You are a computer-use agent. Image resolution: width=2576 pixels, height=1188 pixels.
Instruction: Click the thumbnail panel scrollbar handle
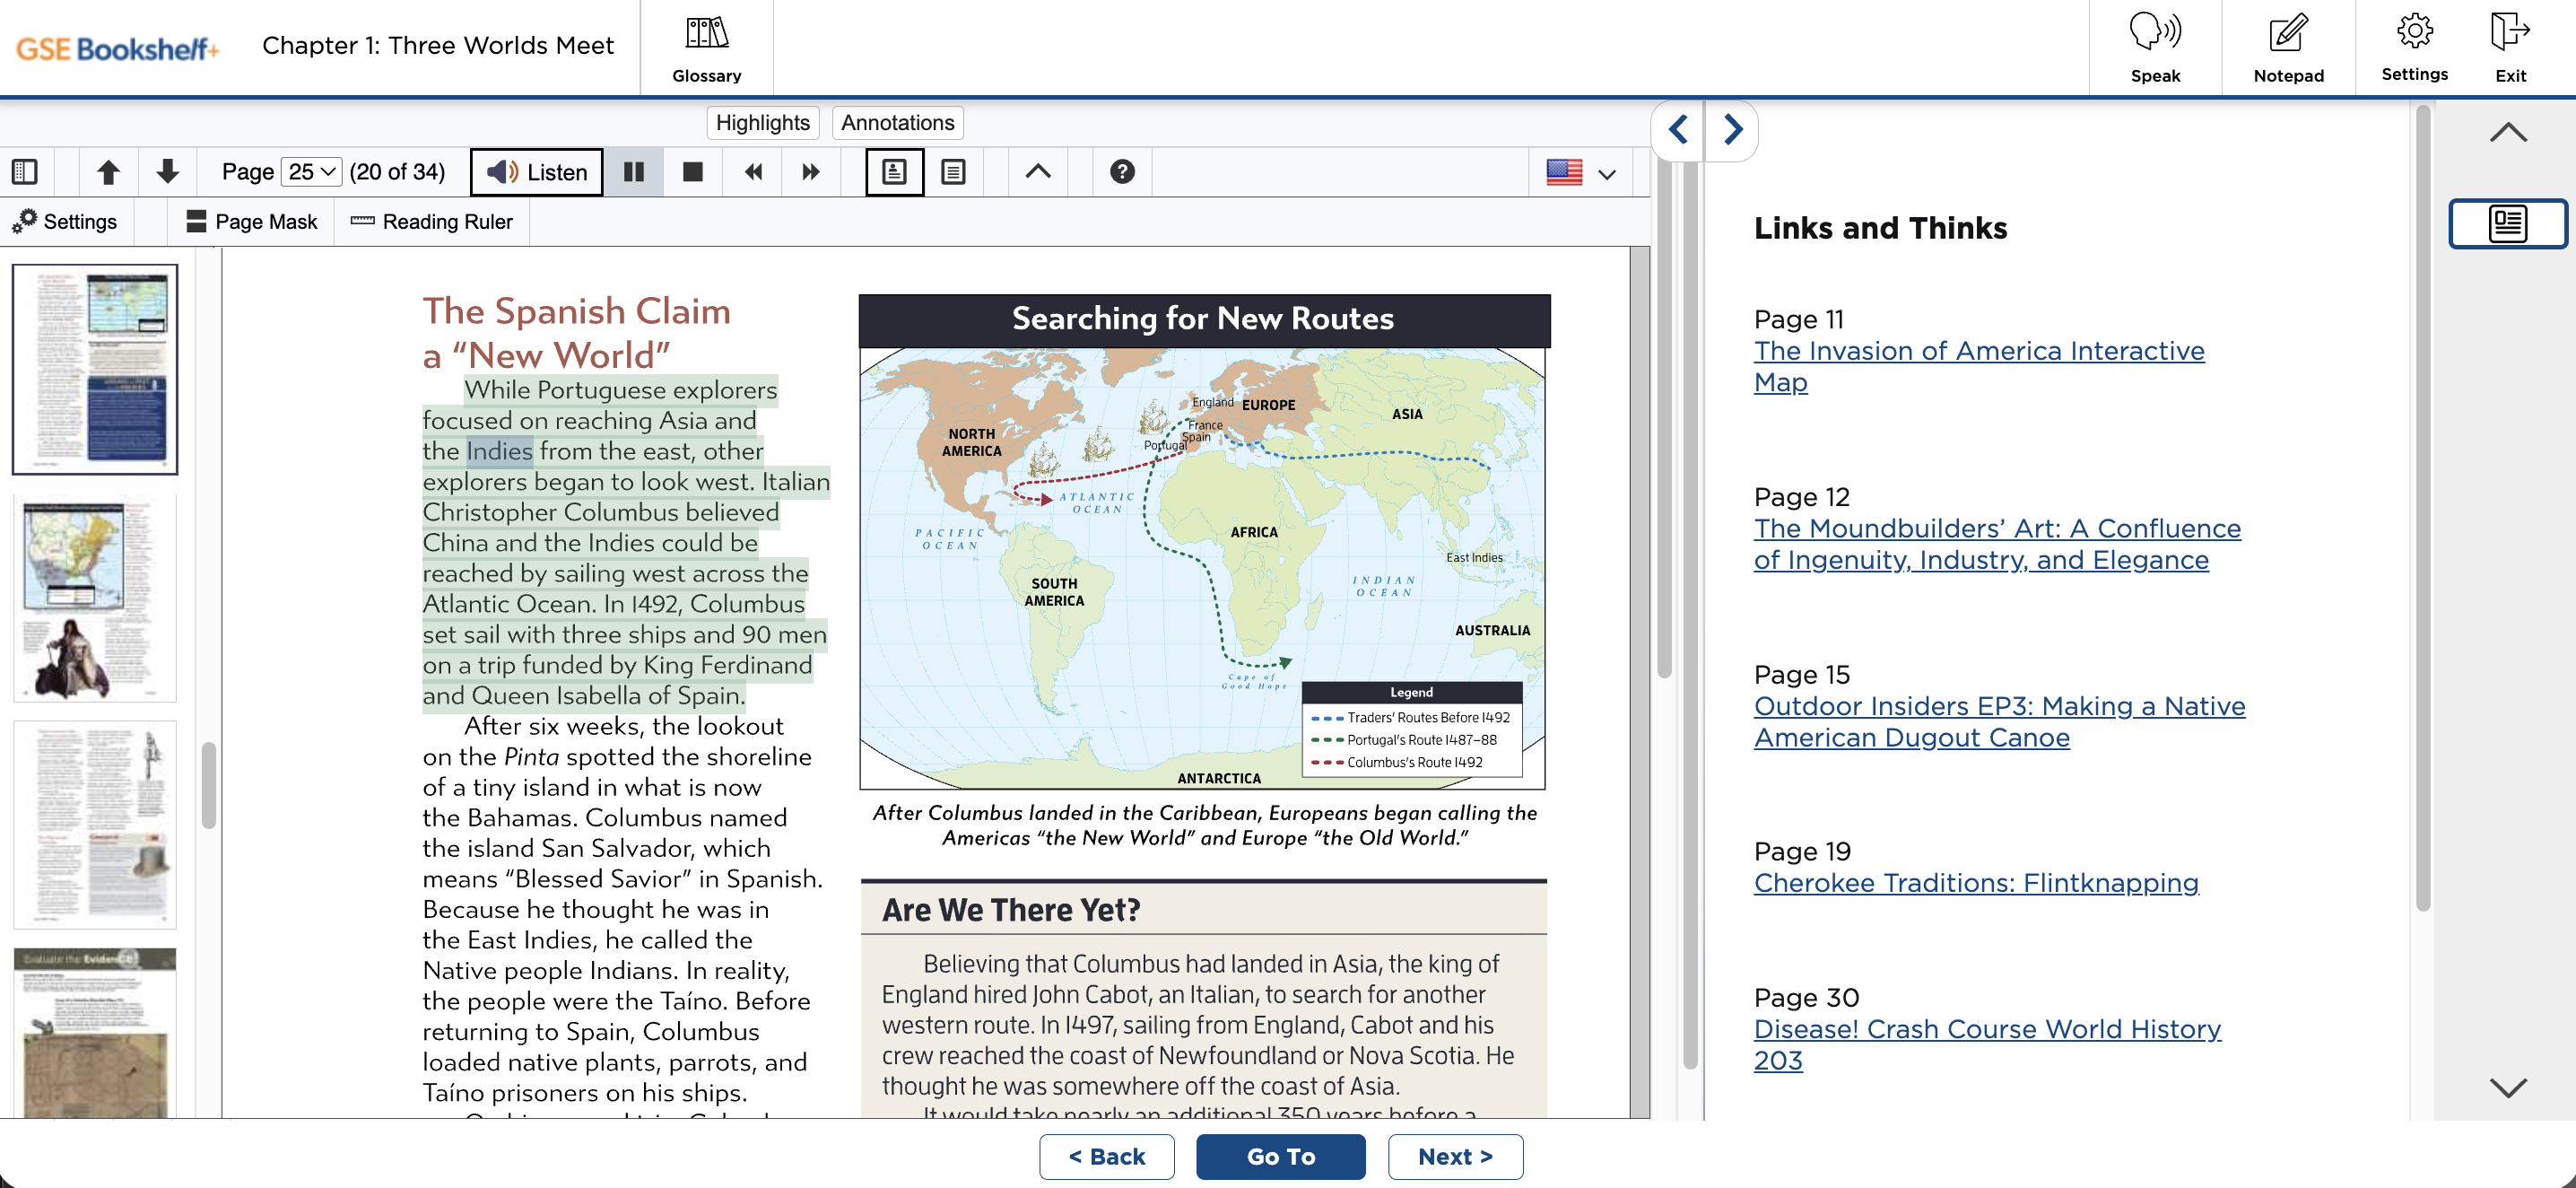208,785
